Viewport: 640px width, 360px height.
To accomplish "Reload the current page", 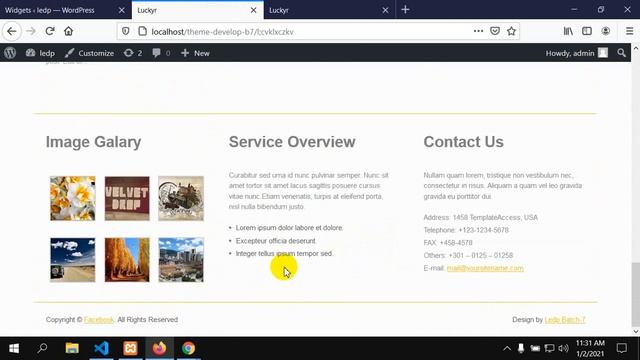I will [x=50, y=31].
